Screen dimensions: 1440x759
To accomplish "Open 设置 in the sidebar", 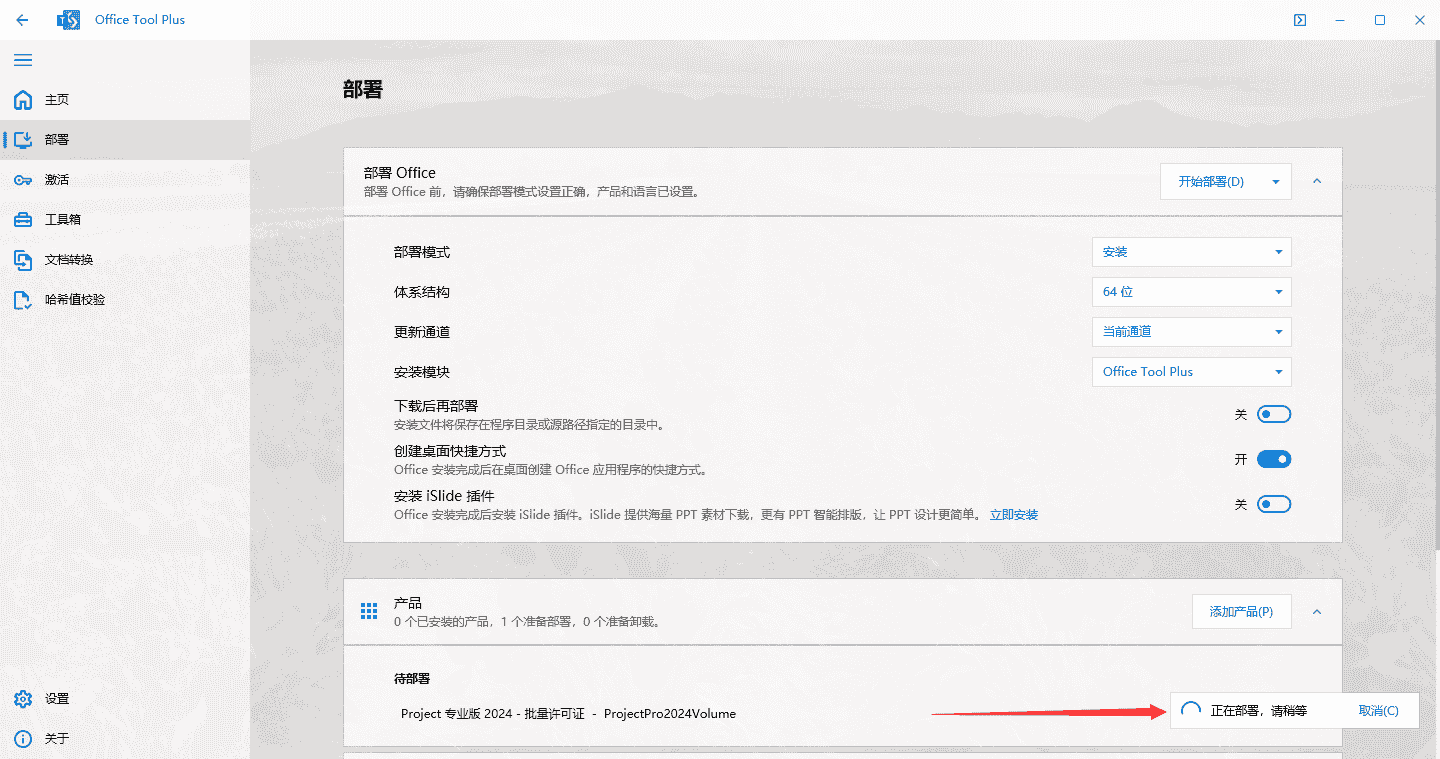I will click(125, 699).
